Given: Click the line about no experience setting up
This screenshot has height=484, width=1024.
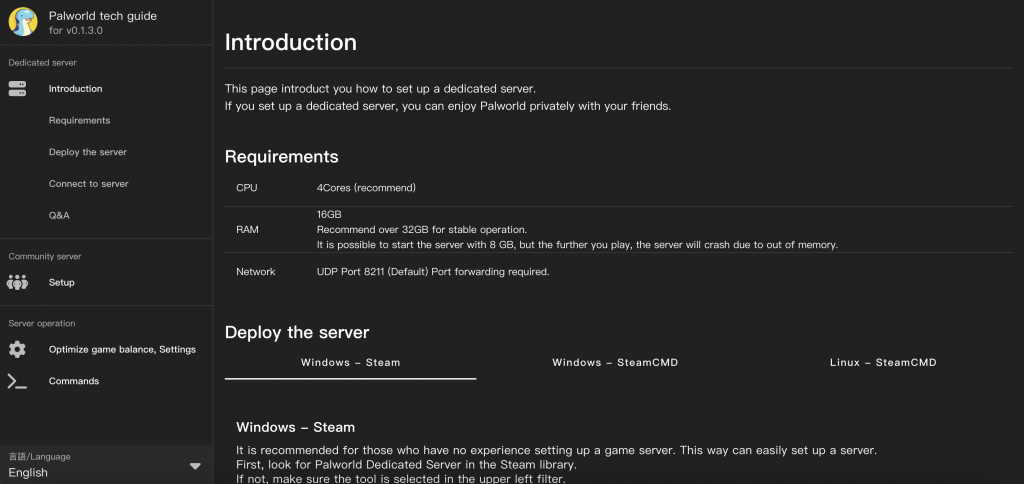Looking at the screenshot, I should click(x=556, y=451).
